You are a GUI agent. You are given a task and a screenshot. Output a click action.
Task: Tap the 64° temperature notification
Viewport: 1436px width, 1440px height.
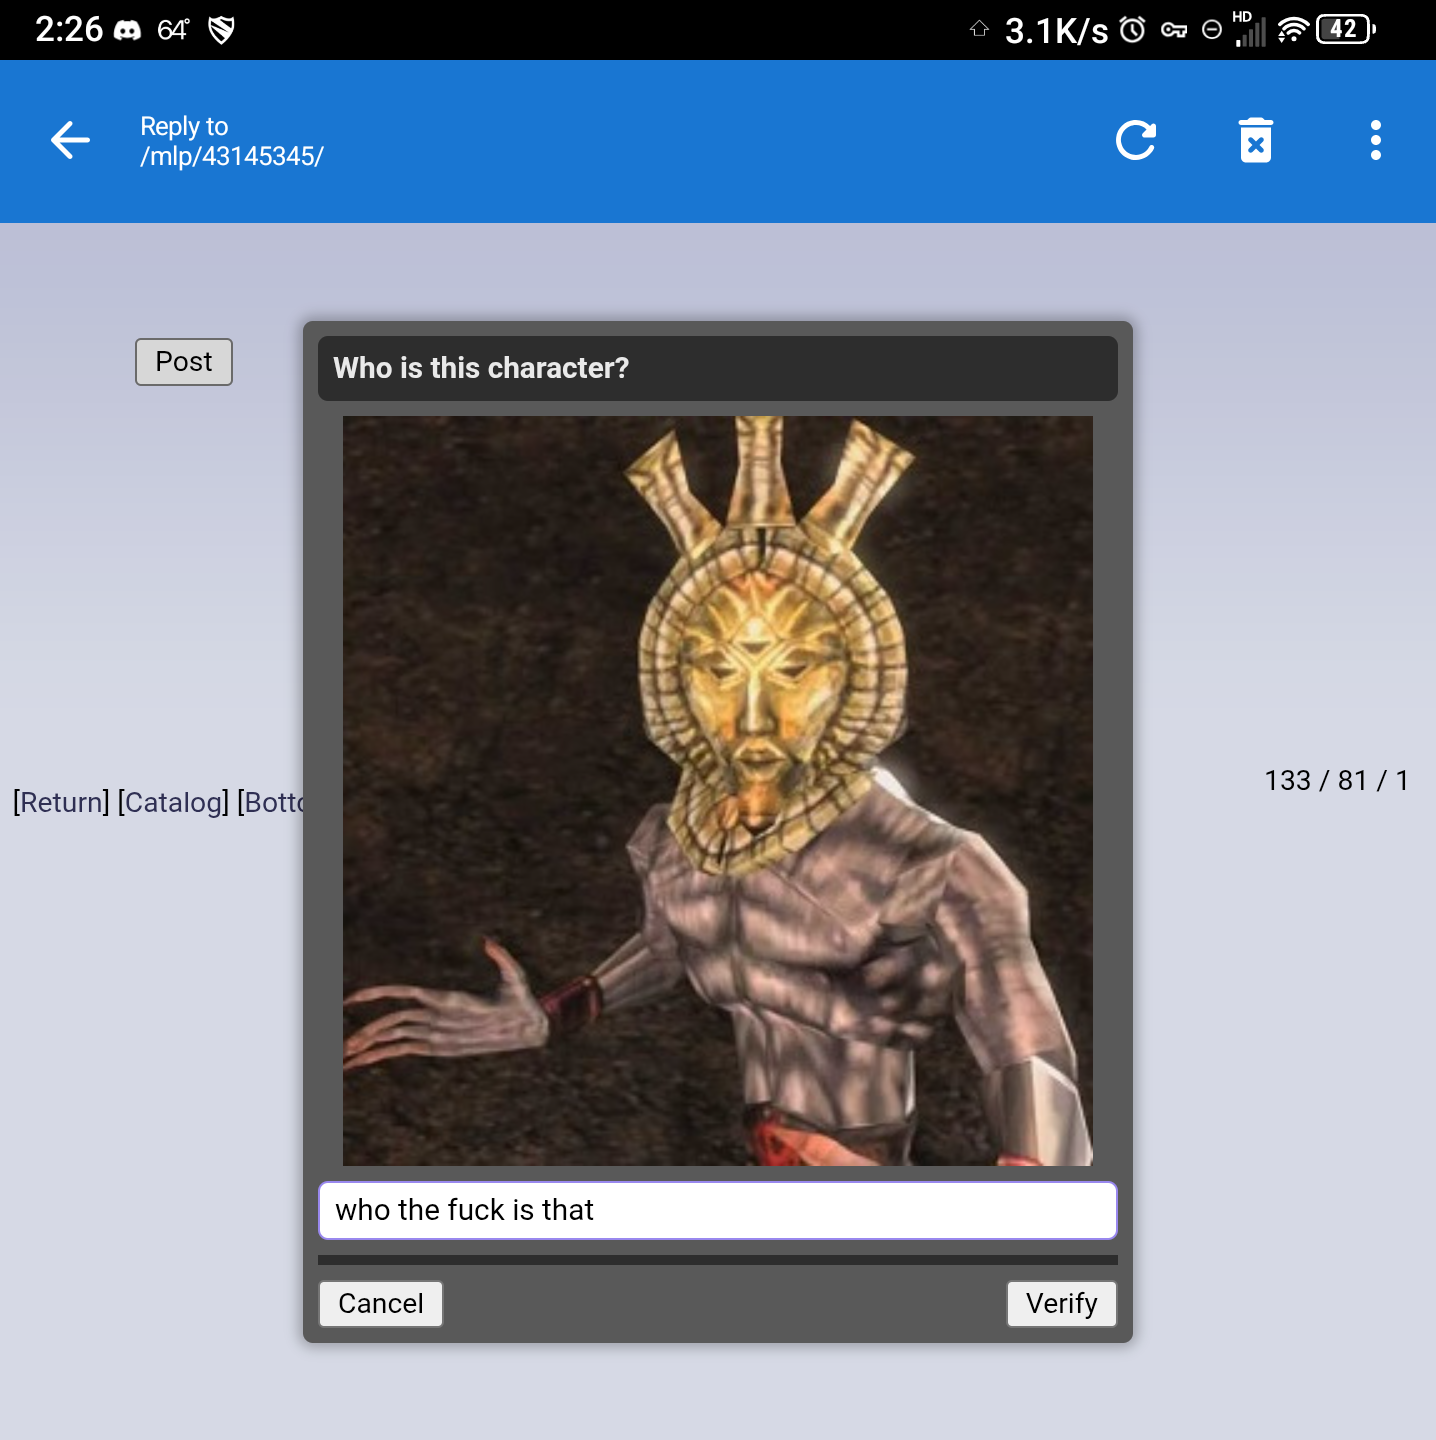pyautogui.click(x=173, y=30)
